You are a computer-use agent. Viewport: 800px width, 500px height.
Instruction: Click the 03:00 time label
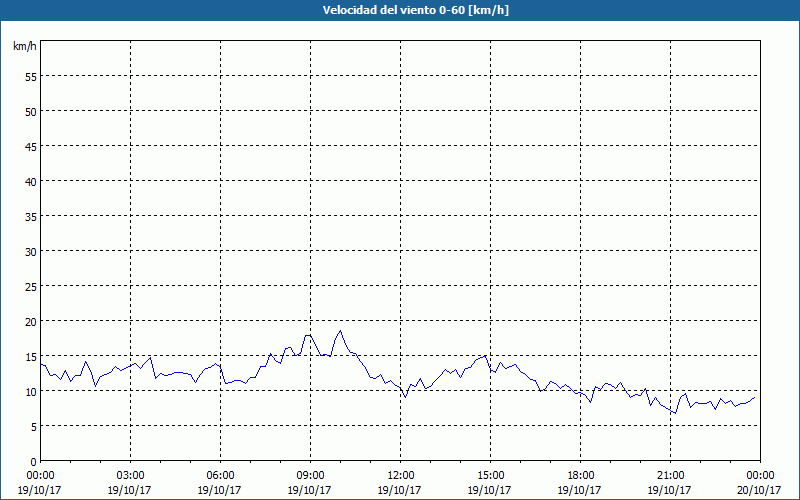coord(130,475)
